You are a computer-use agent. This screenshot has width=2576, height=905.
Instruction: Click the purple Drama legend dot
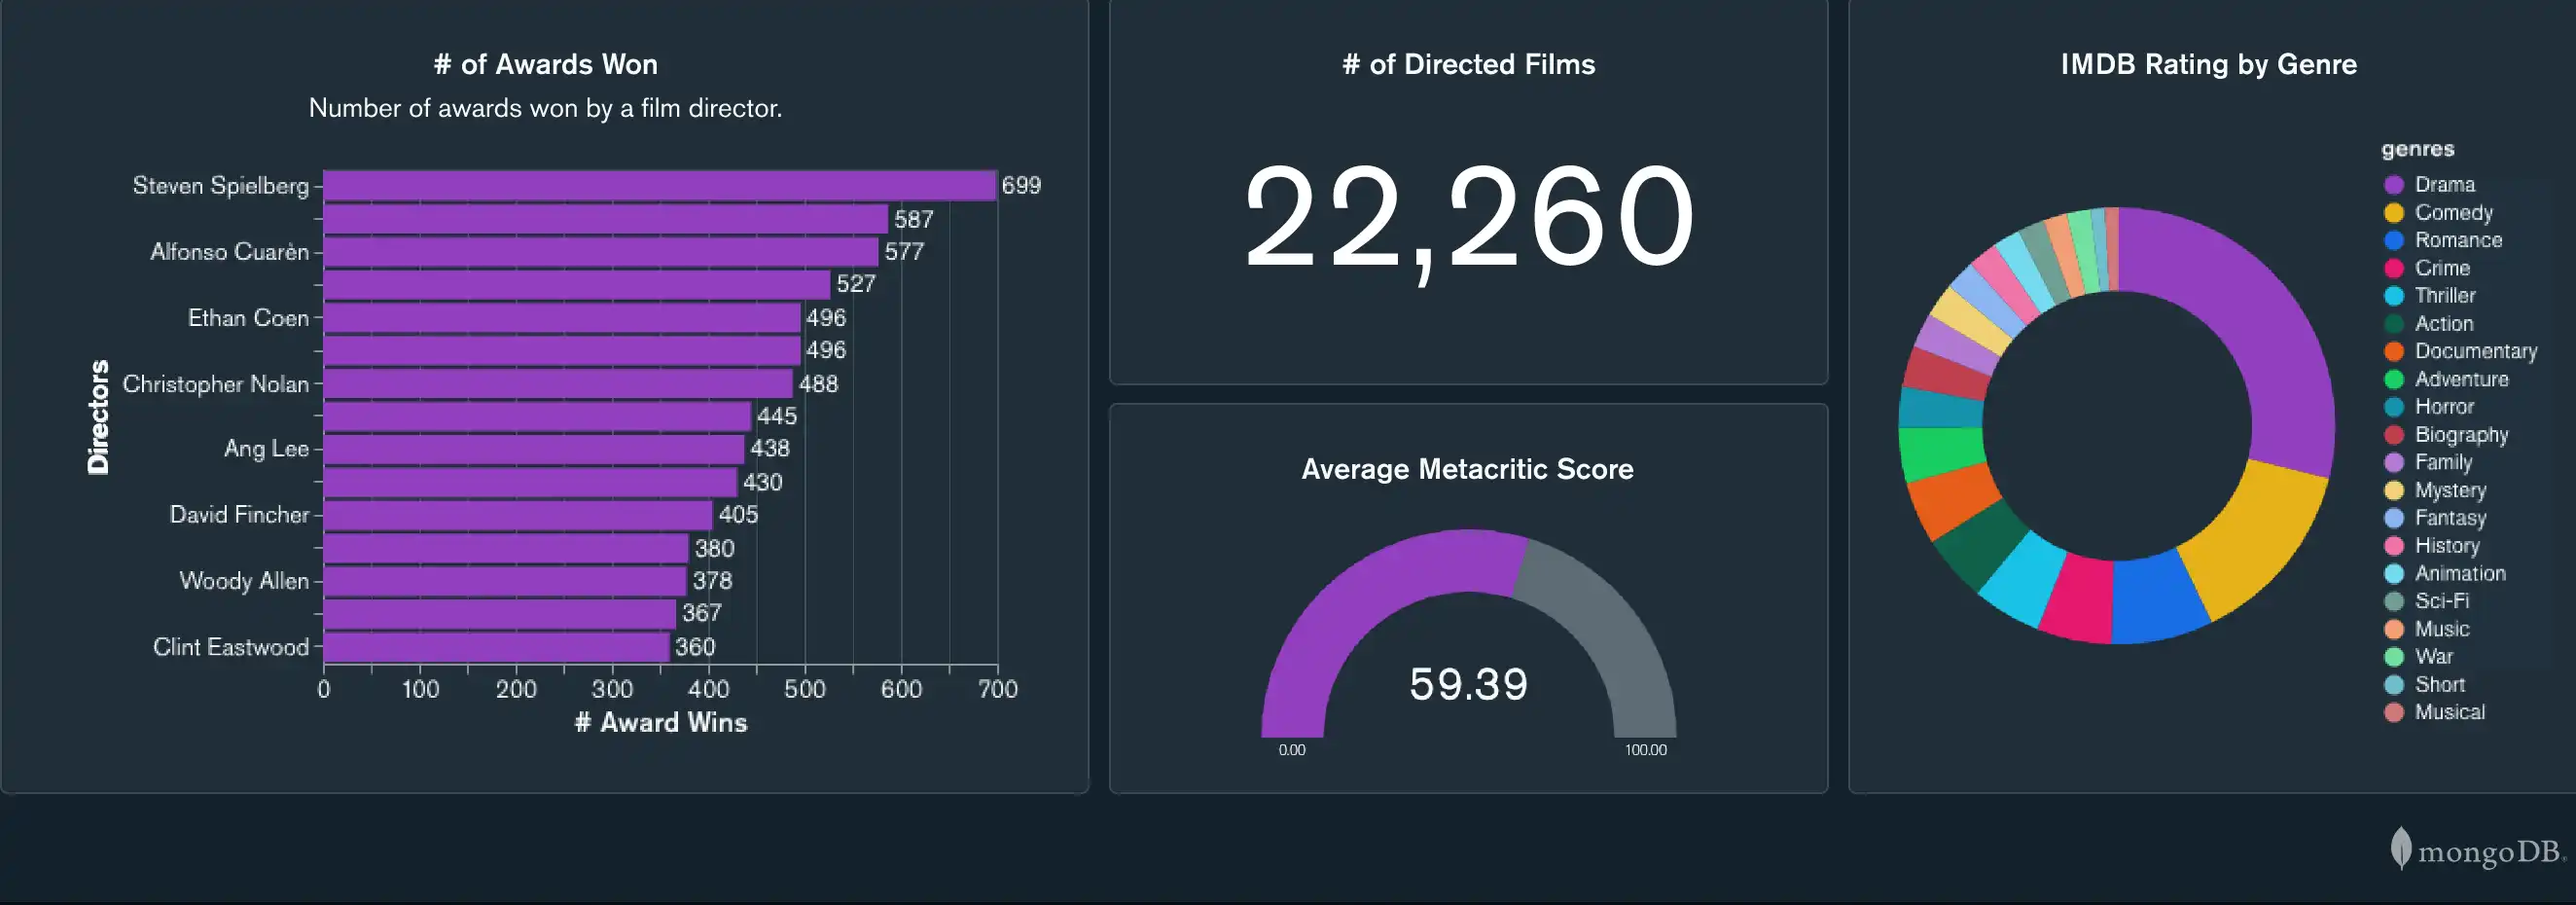click(2394, 185)
